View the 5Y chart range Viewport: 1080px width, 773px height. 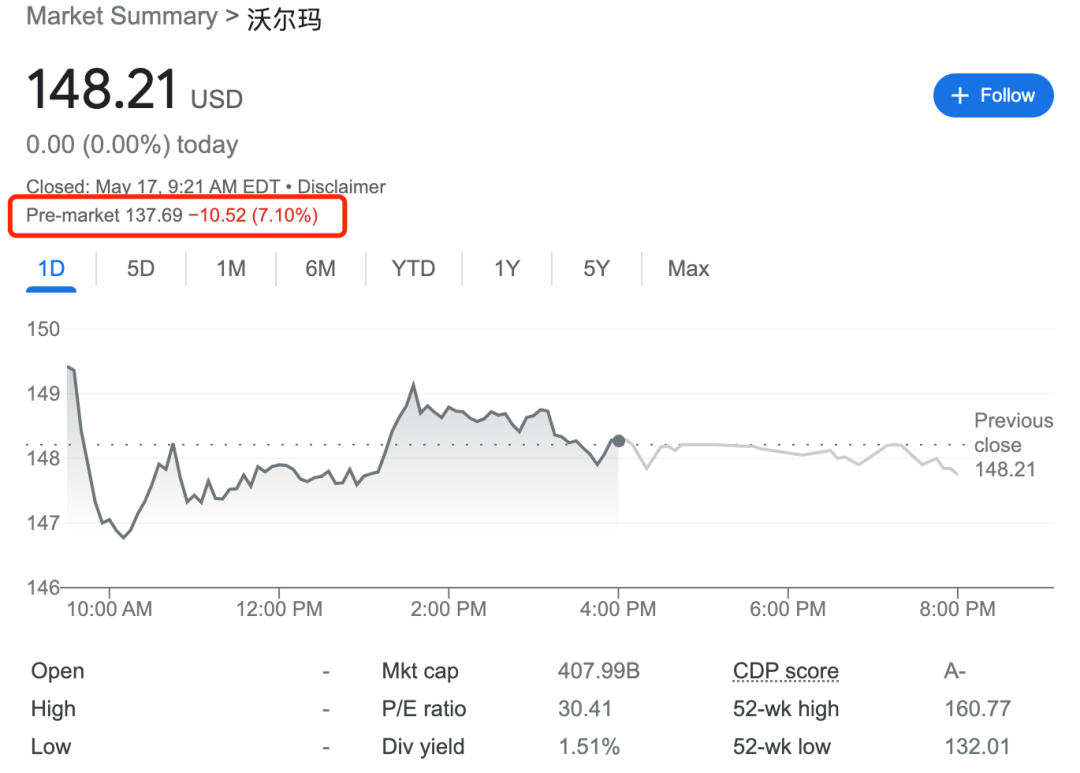[x=596, y=268]
